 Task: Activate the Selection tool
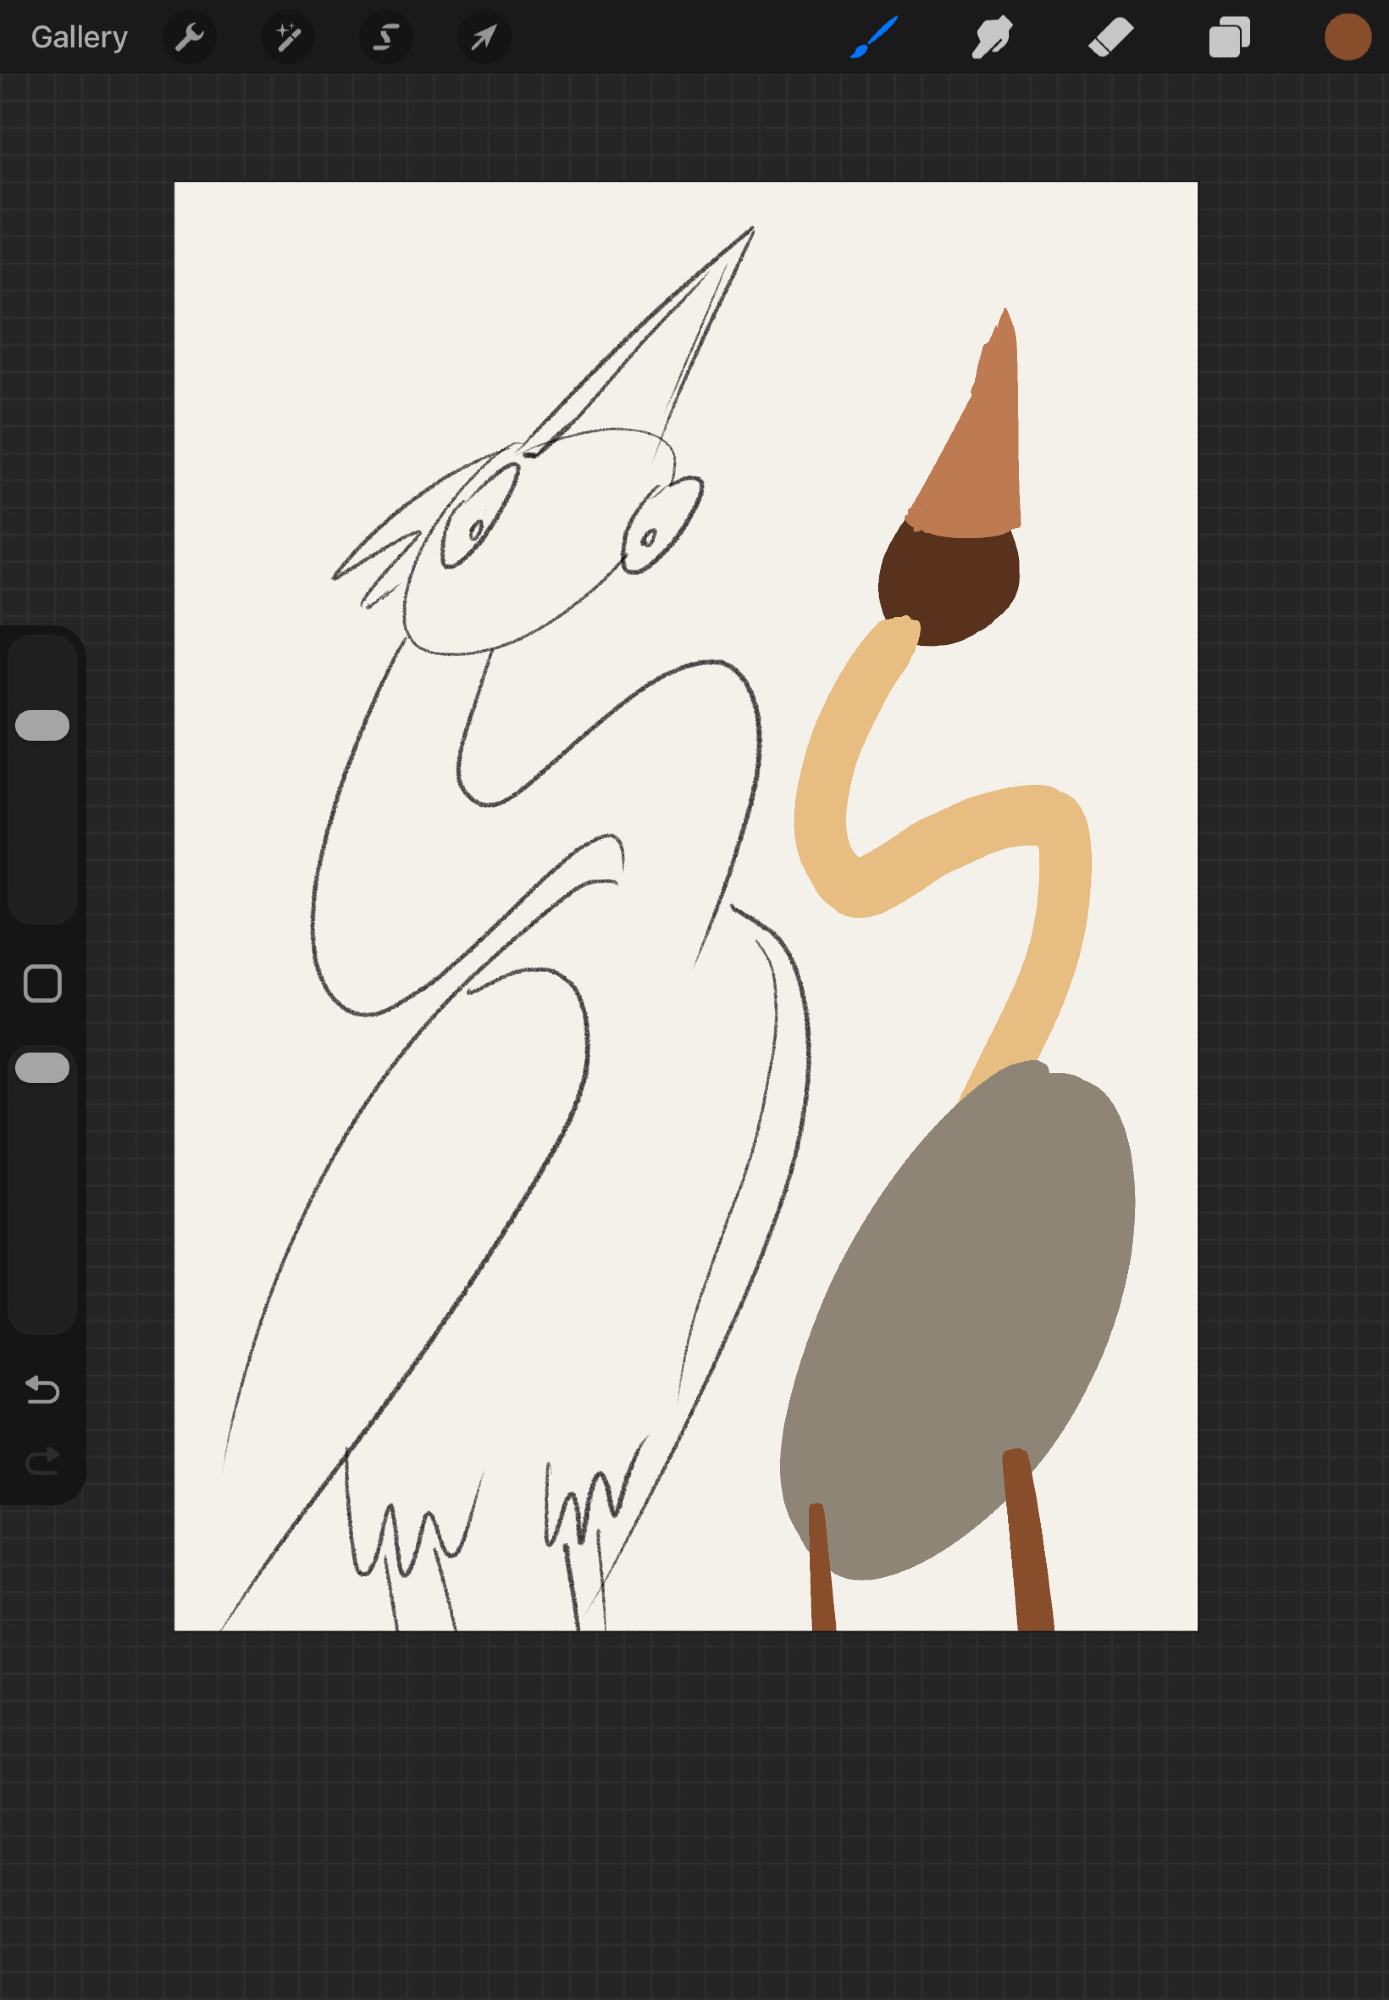click(386, 38)
